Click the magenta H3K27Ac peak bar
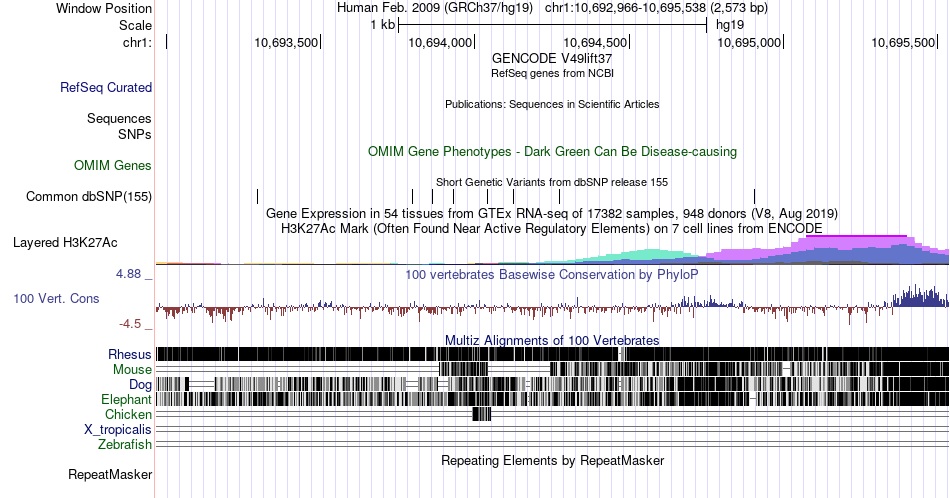950x498 pixels. tap(856, 236)
